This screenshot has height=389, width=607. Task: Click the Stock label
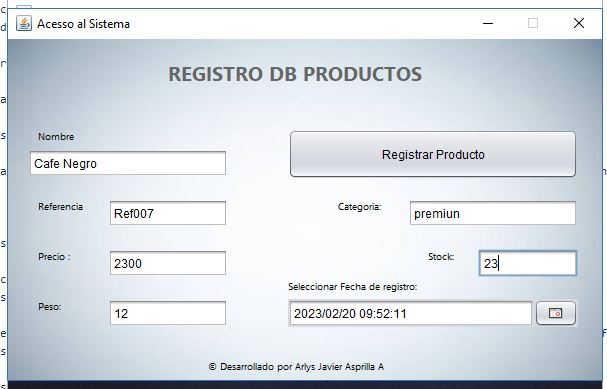pos(441,257)
